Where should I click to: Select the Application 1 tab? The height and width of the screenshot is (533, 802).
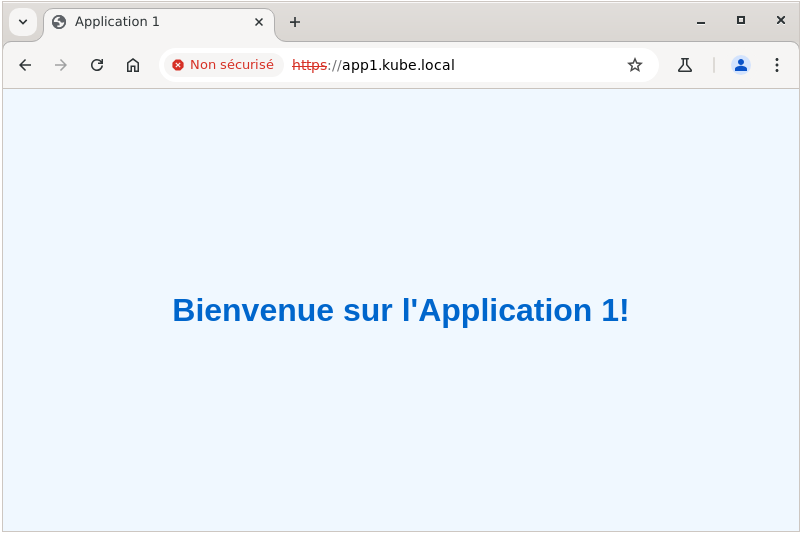(150, 22)
